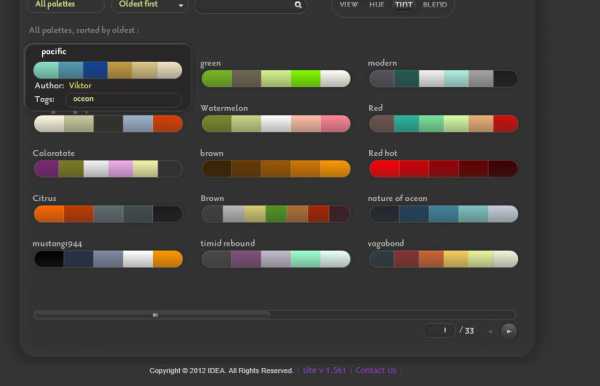Open author Viktor's profile link

(80, 85)
